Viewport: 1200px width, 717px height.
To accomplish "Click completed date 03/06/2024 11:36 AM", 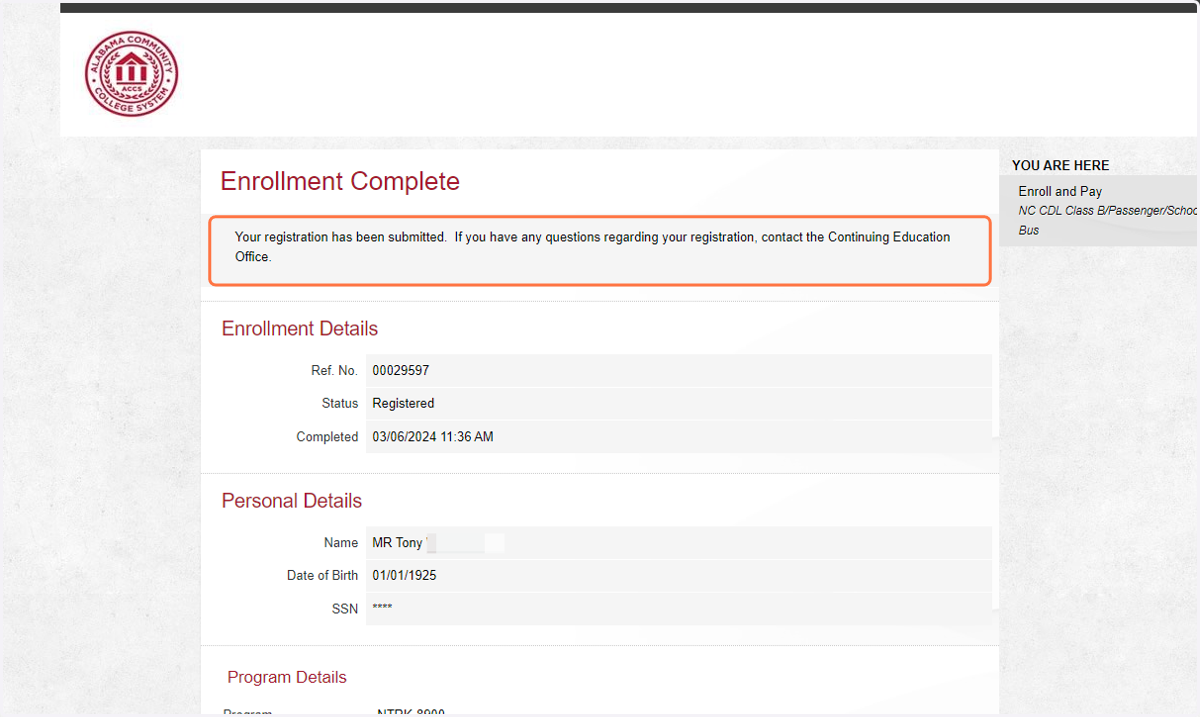I will [433, 437].
